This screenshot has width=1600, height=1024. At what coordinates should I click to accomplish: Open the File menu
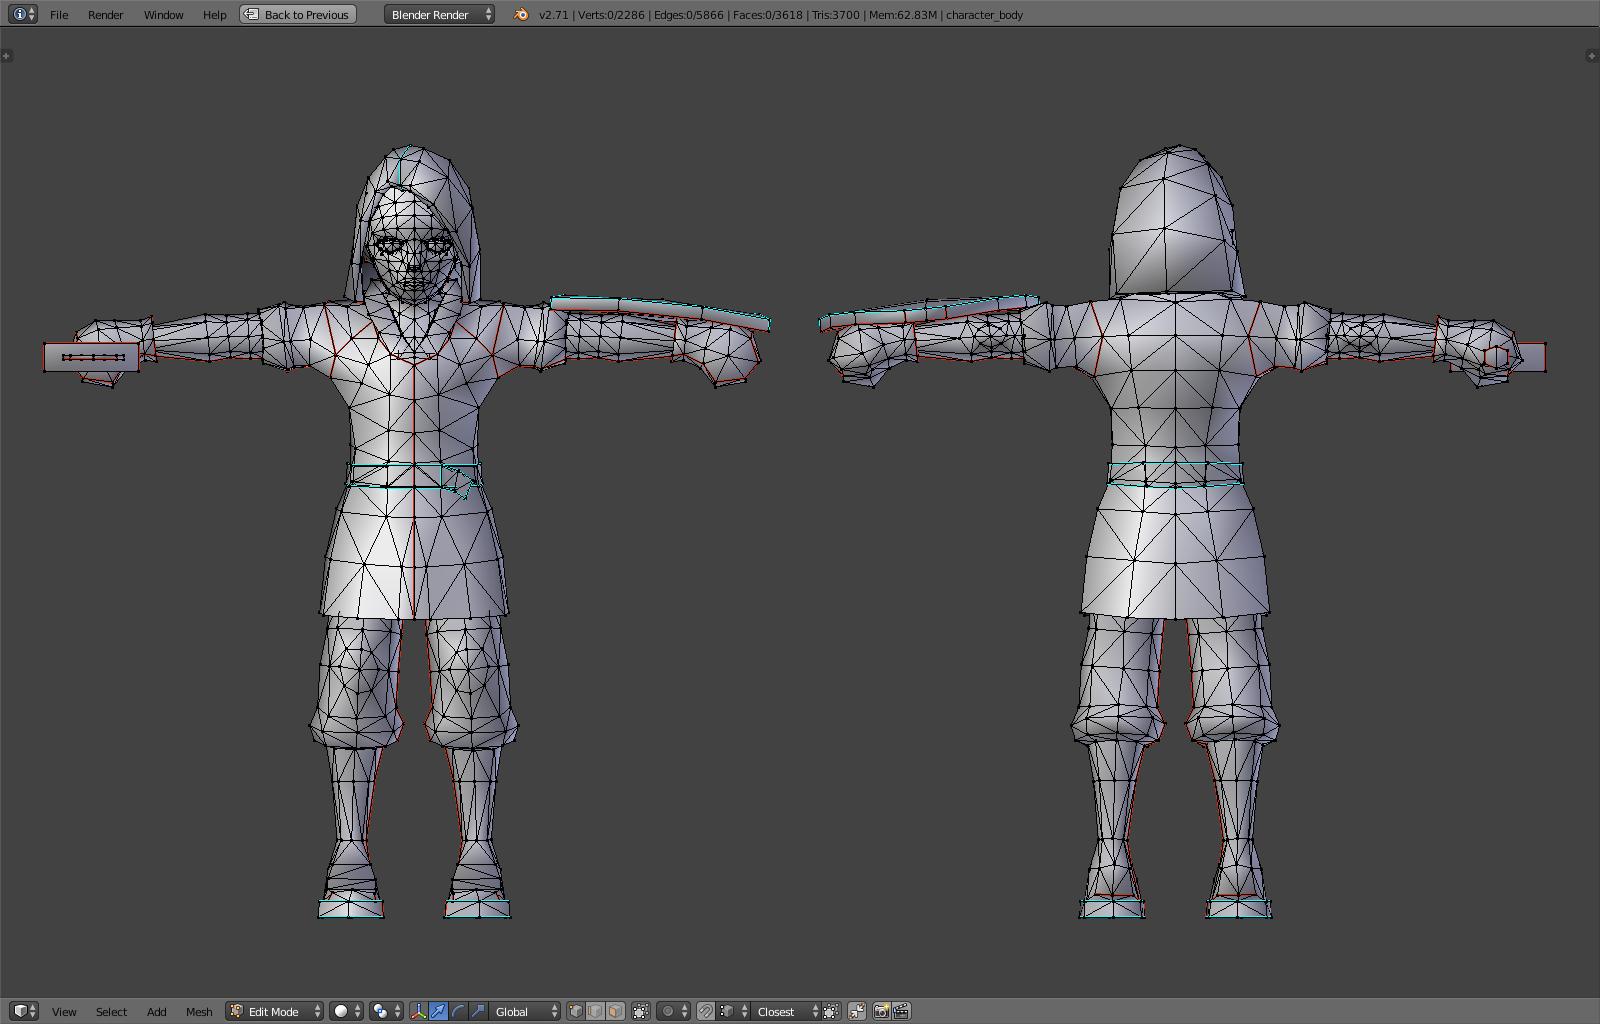tap(59, 14)
